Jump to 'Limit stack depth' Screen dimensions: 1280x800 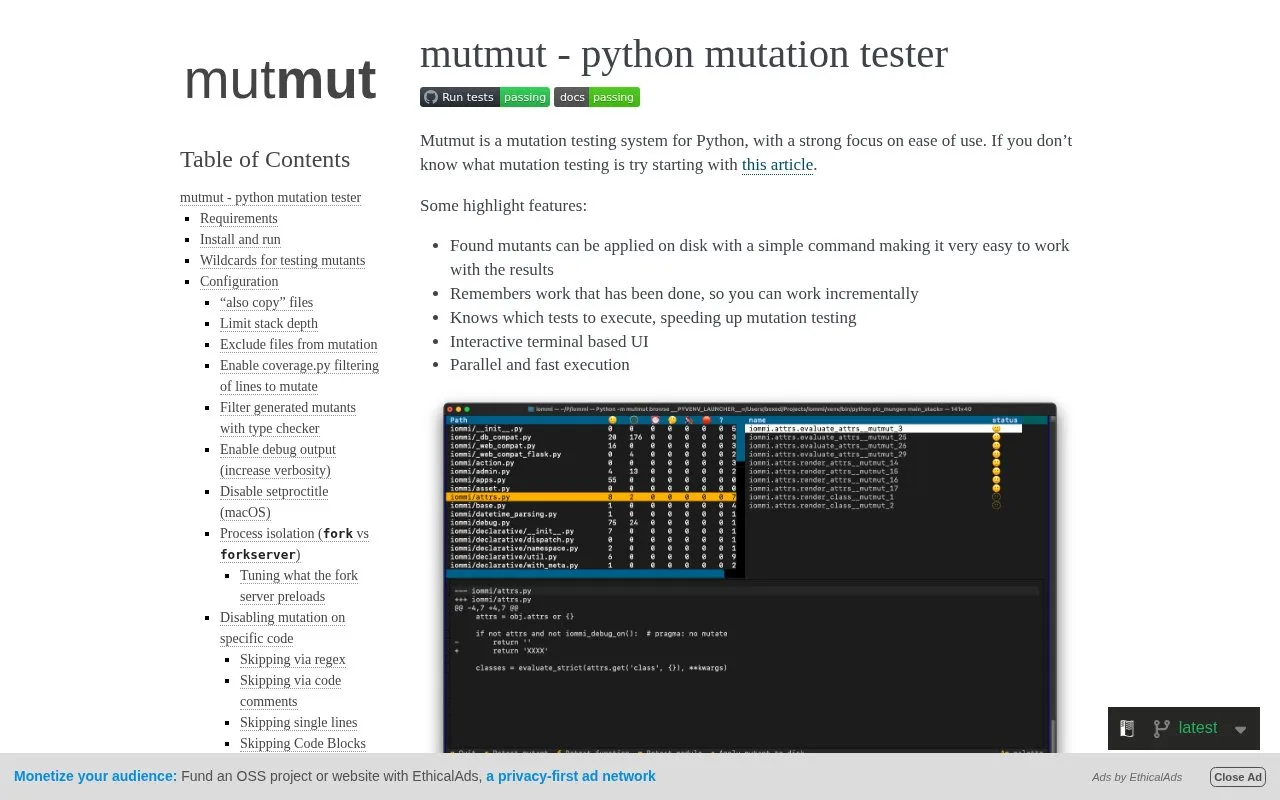pyautogui.click(x=269, y=323)
